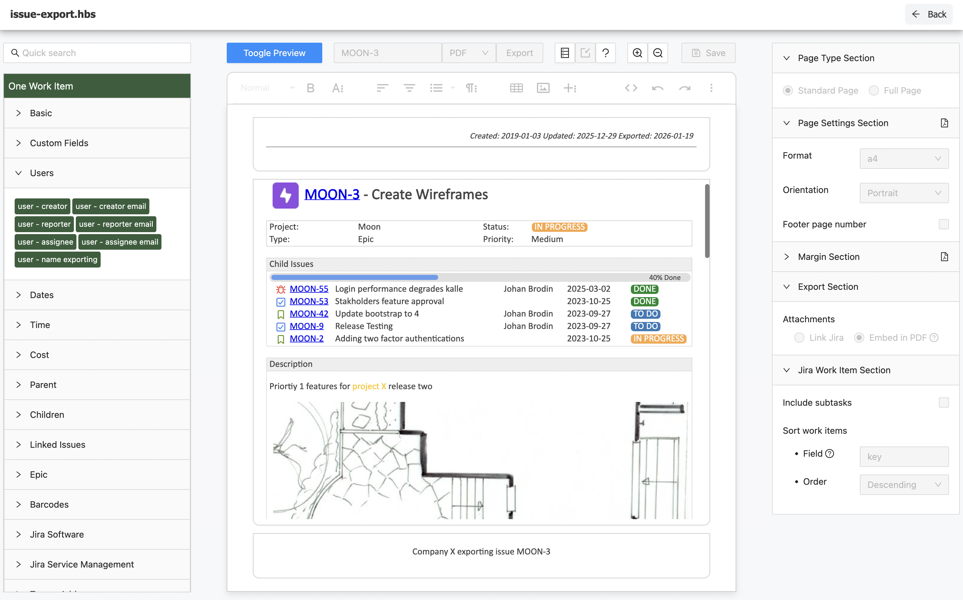Click the One Work Item header
This screenshot has height=600, width=963.
coord(97,86)
